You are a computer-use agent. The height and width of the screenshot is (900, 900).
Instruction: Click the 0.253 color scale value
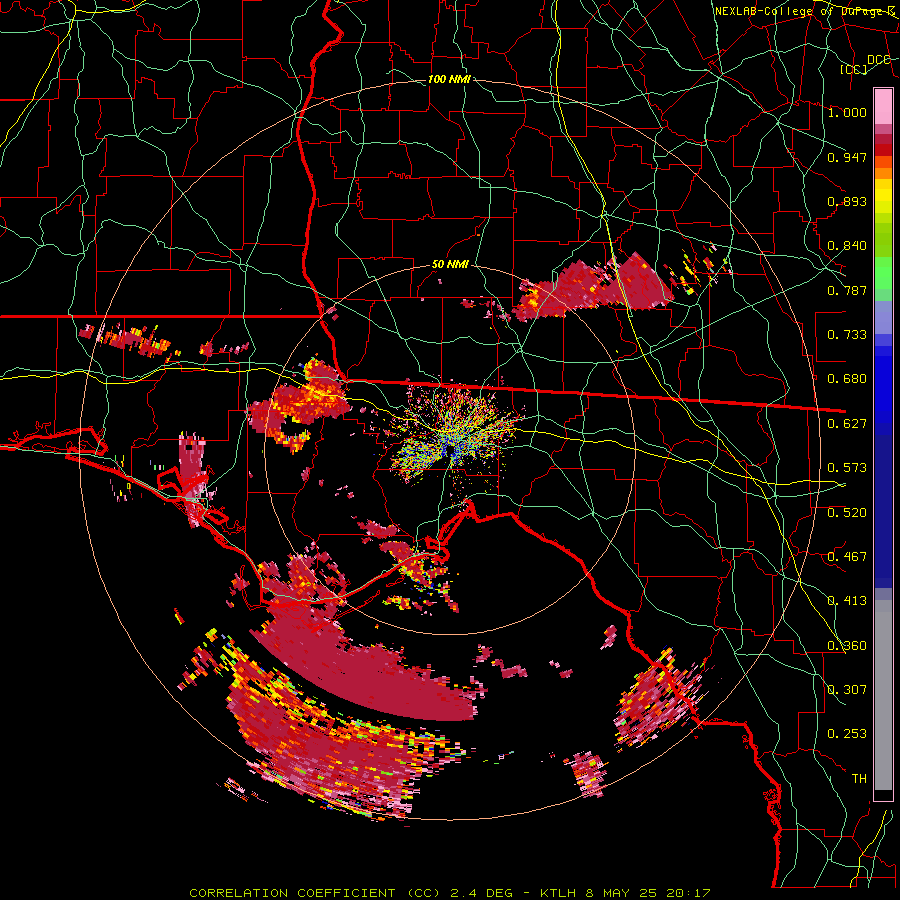(x=847, y=734)
